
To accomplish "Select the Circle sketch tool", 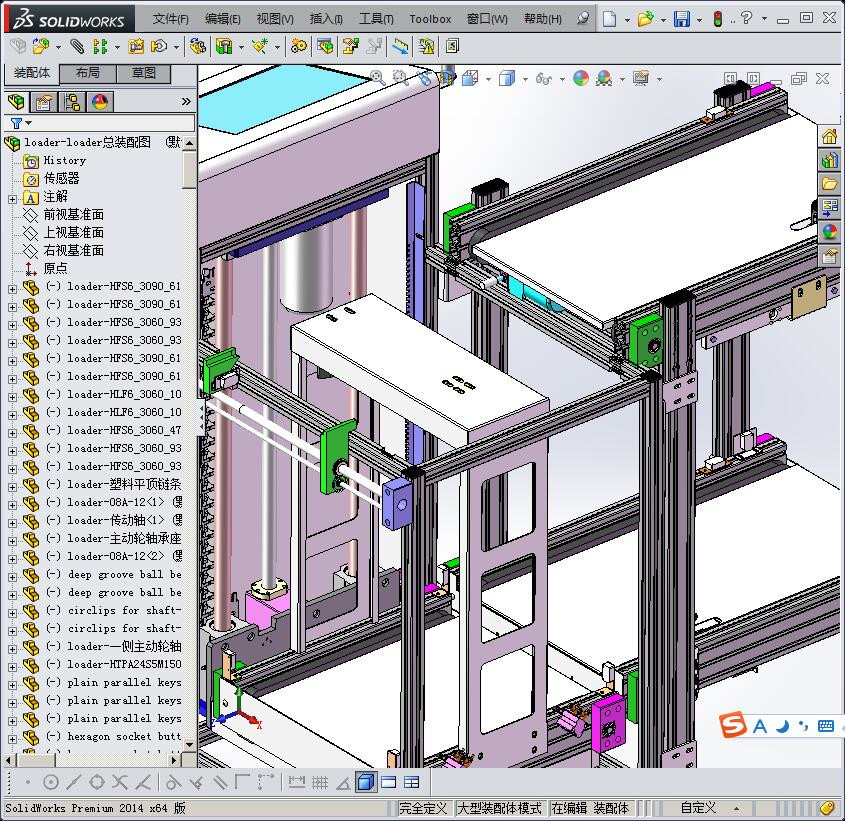I will [49, 784].
